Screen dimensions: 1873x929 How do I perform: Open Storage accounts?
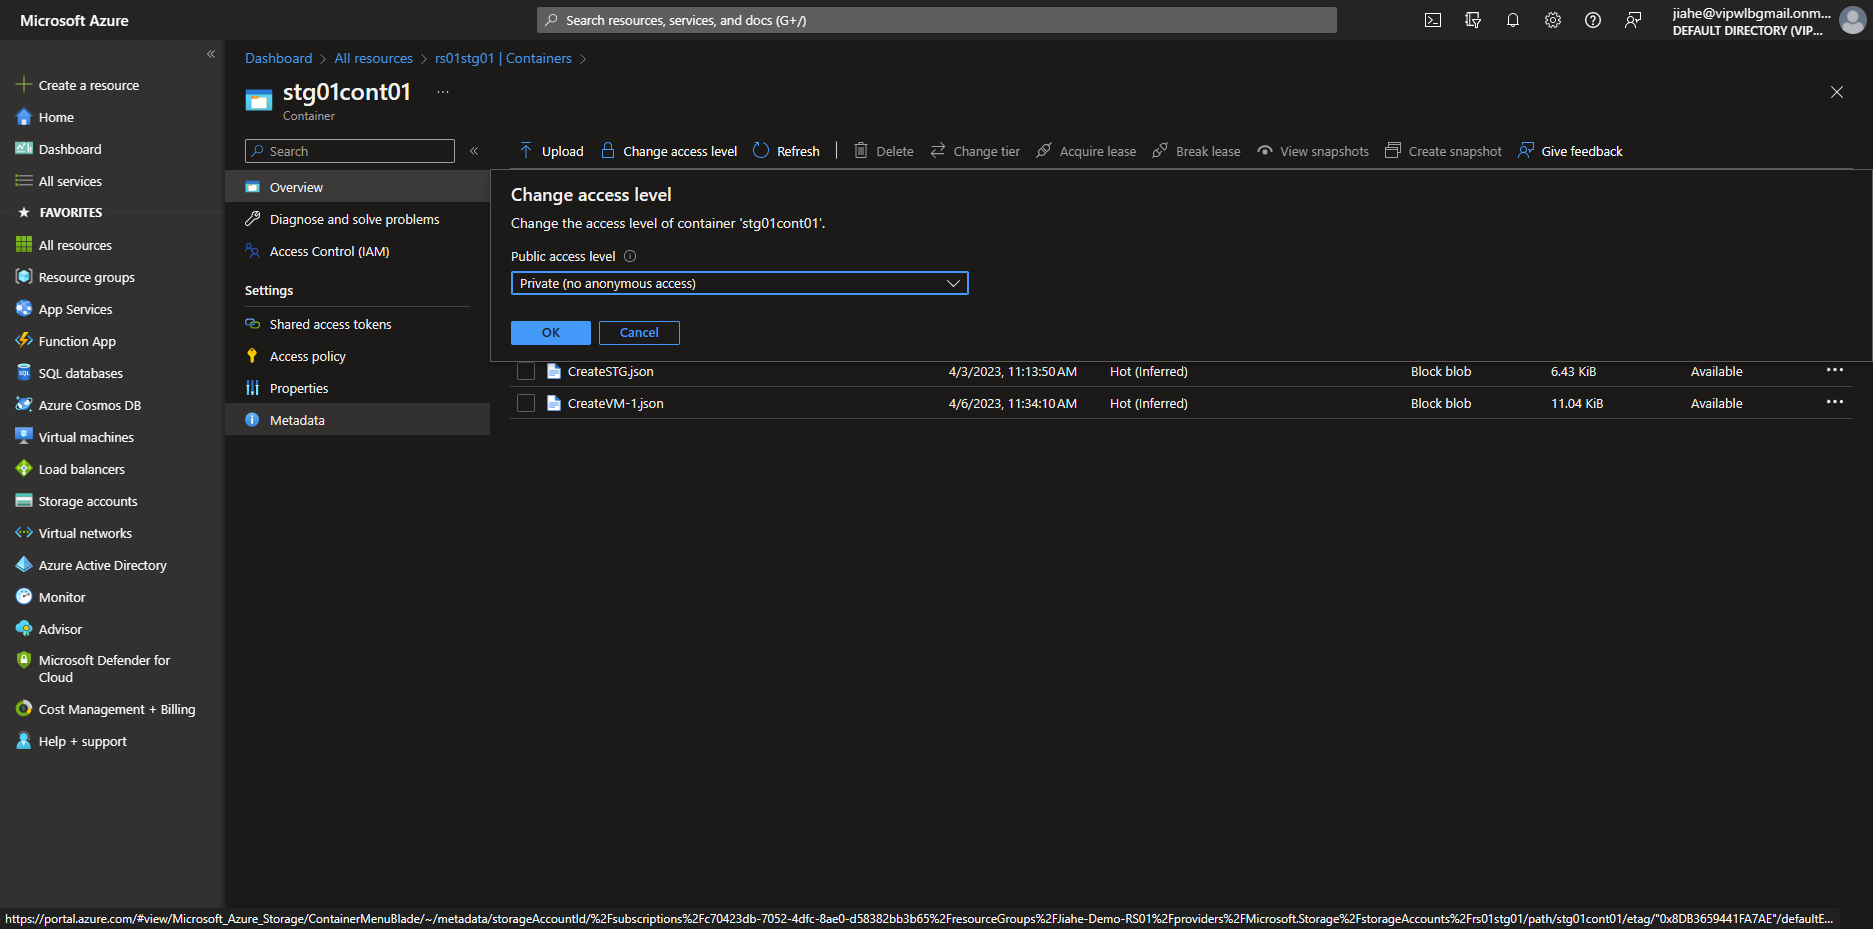click(x=112, y=501)
